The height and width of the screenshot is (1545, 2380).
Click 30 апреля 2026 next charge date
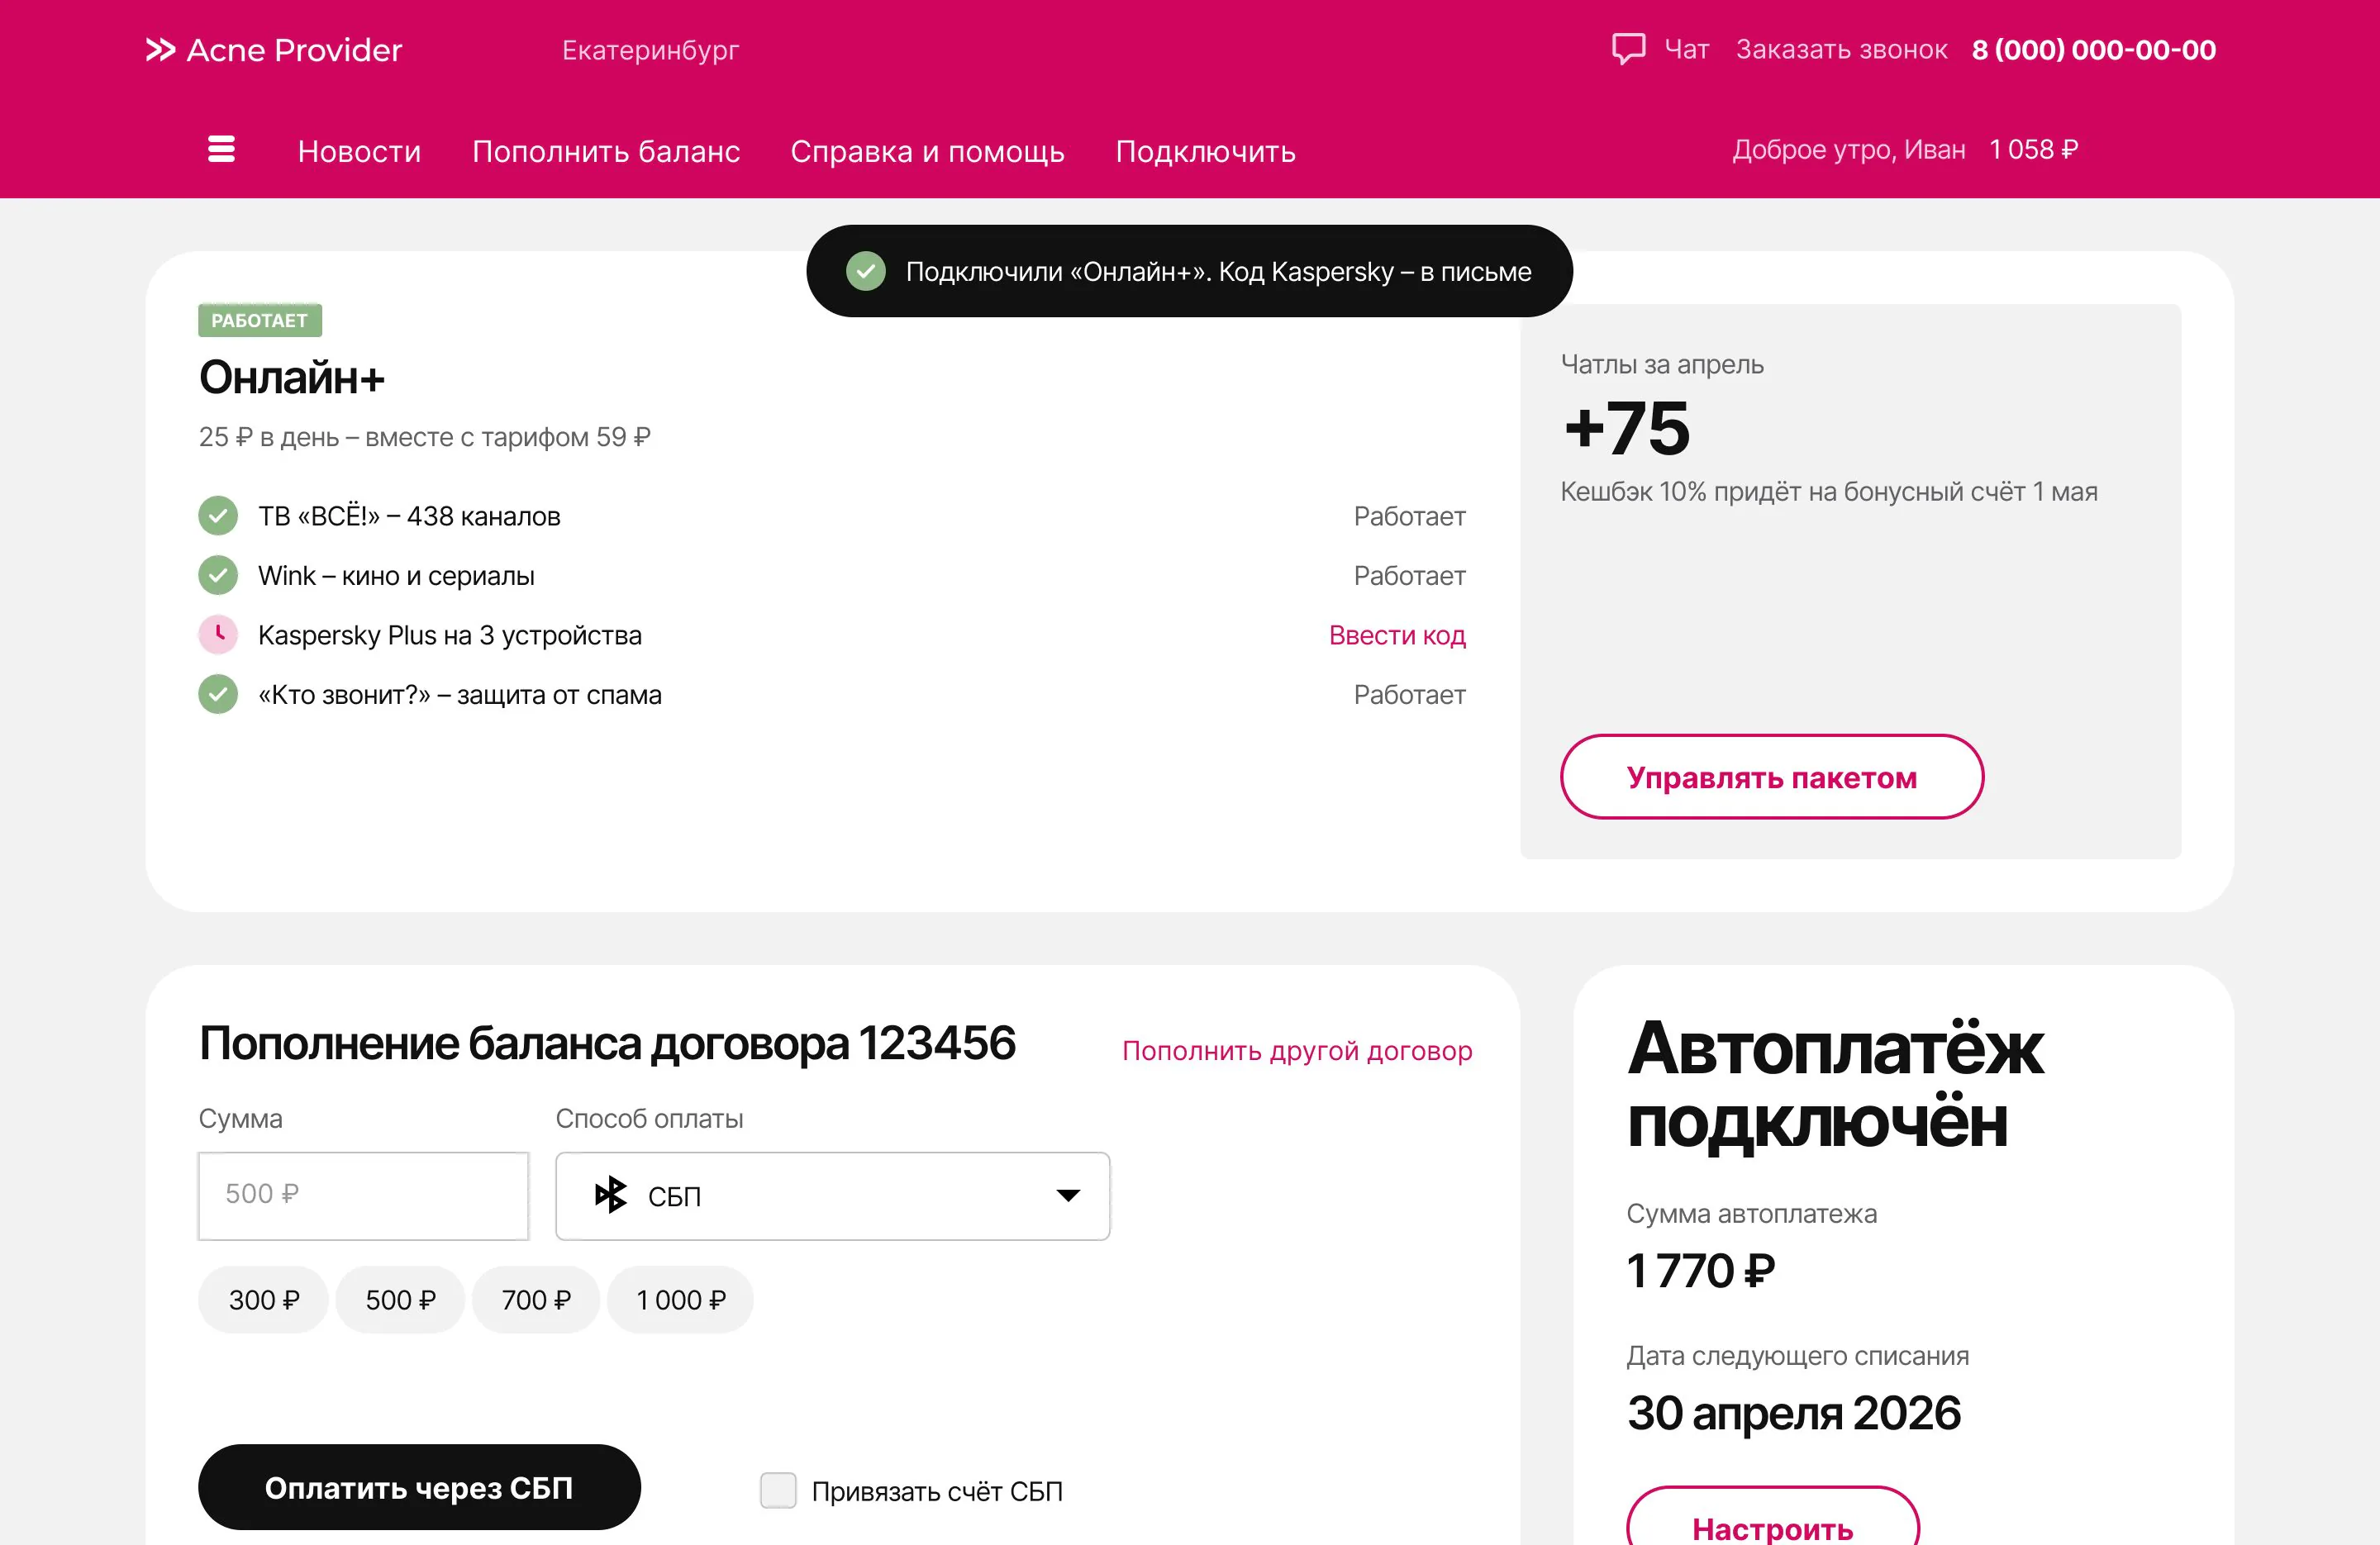[x=1793, y=1412]
